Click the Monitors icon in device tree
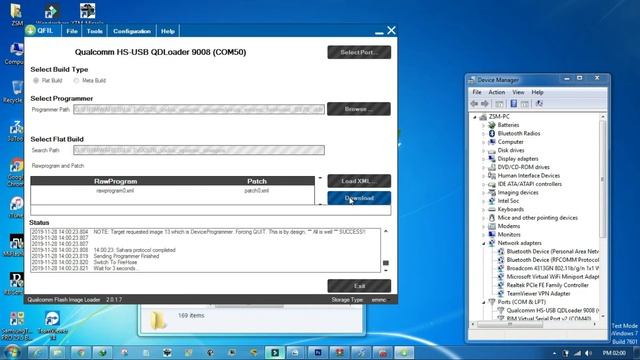This screenshot has height=360, width=640. (x=492, y=234)
